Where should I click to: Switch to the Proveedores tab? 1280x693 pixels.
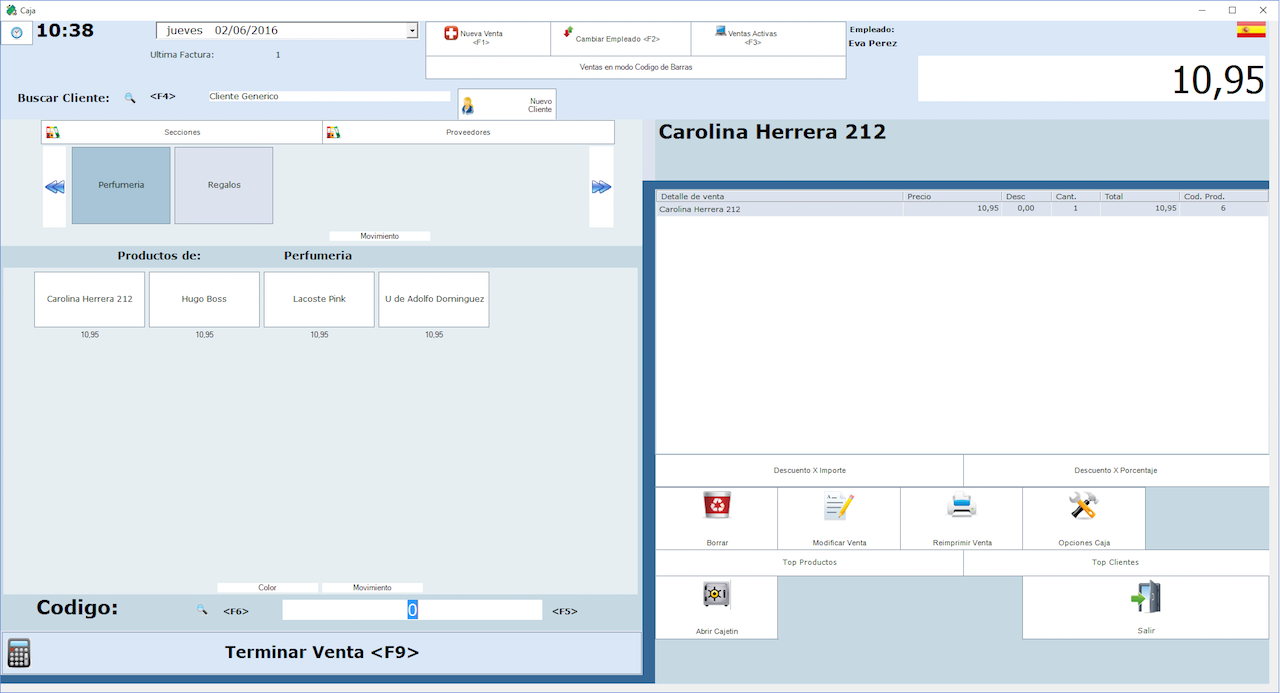468,132
